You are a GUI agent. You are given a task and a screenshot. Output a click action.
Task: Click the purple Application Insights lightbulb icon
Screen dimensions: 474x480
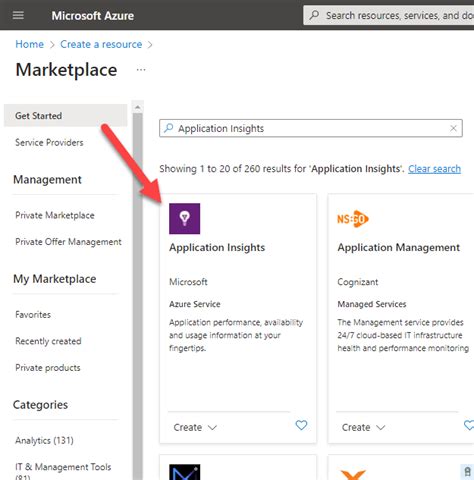point(185,219)
